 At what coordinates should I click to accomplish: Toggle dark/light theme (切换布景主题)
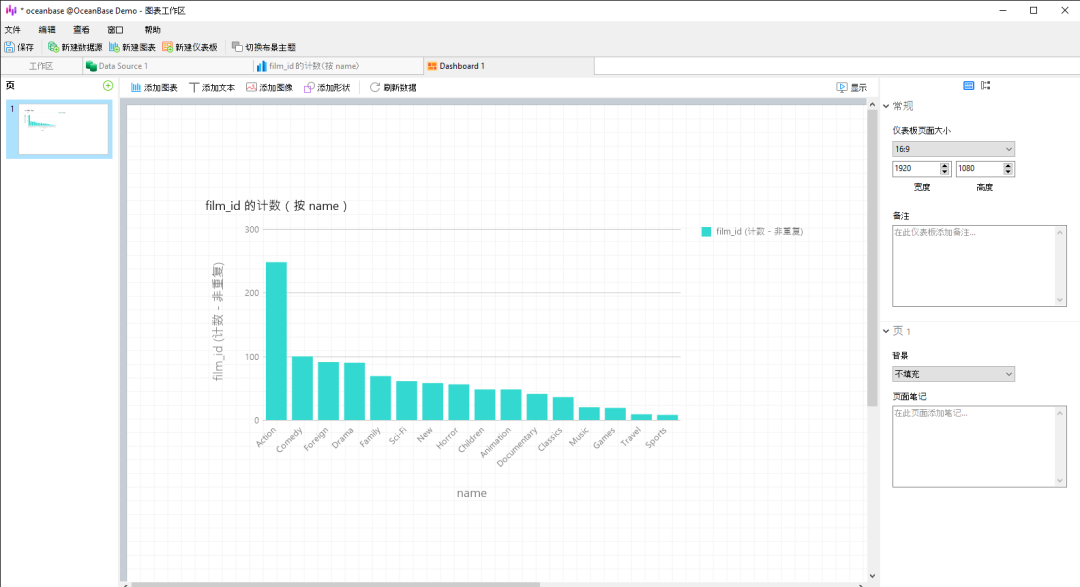(x=263, y=48)
